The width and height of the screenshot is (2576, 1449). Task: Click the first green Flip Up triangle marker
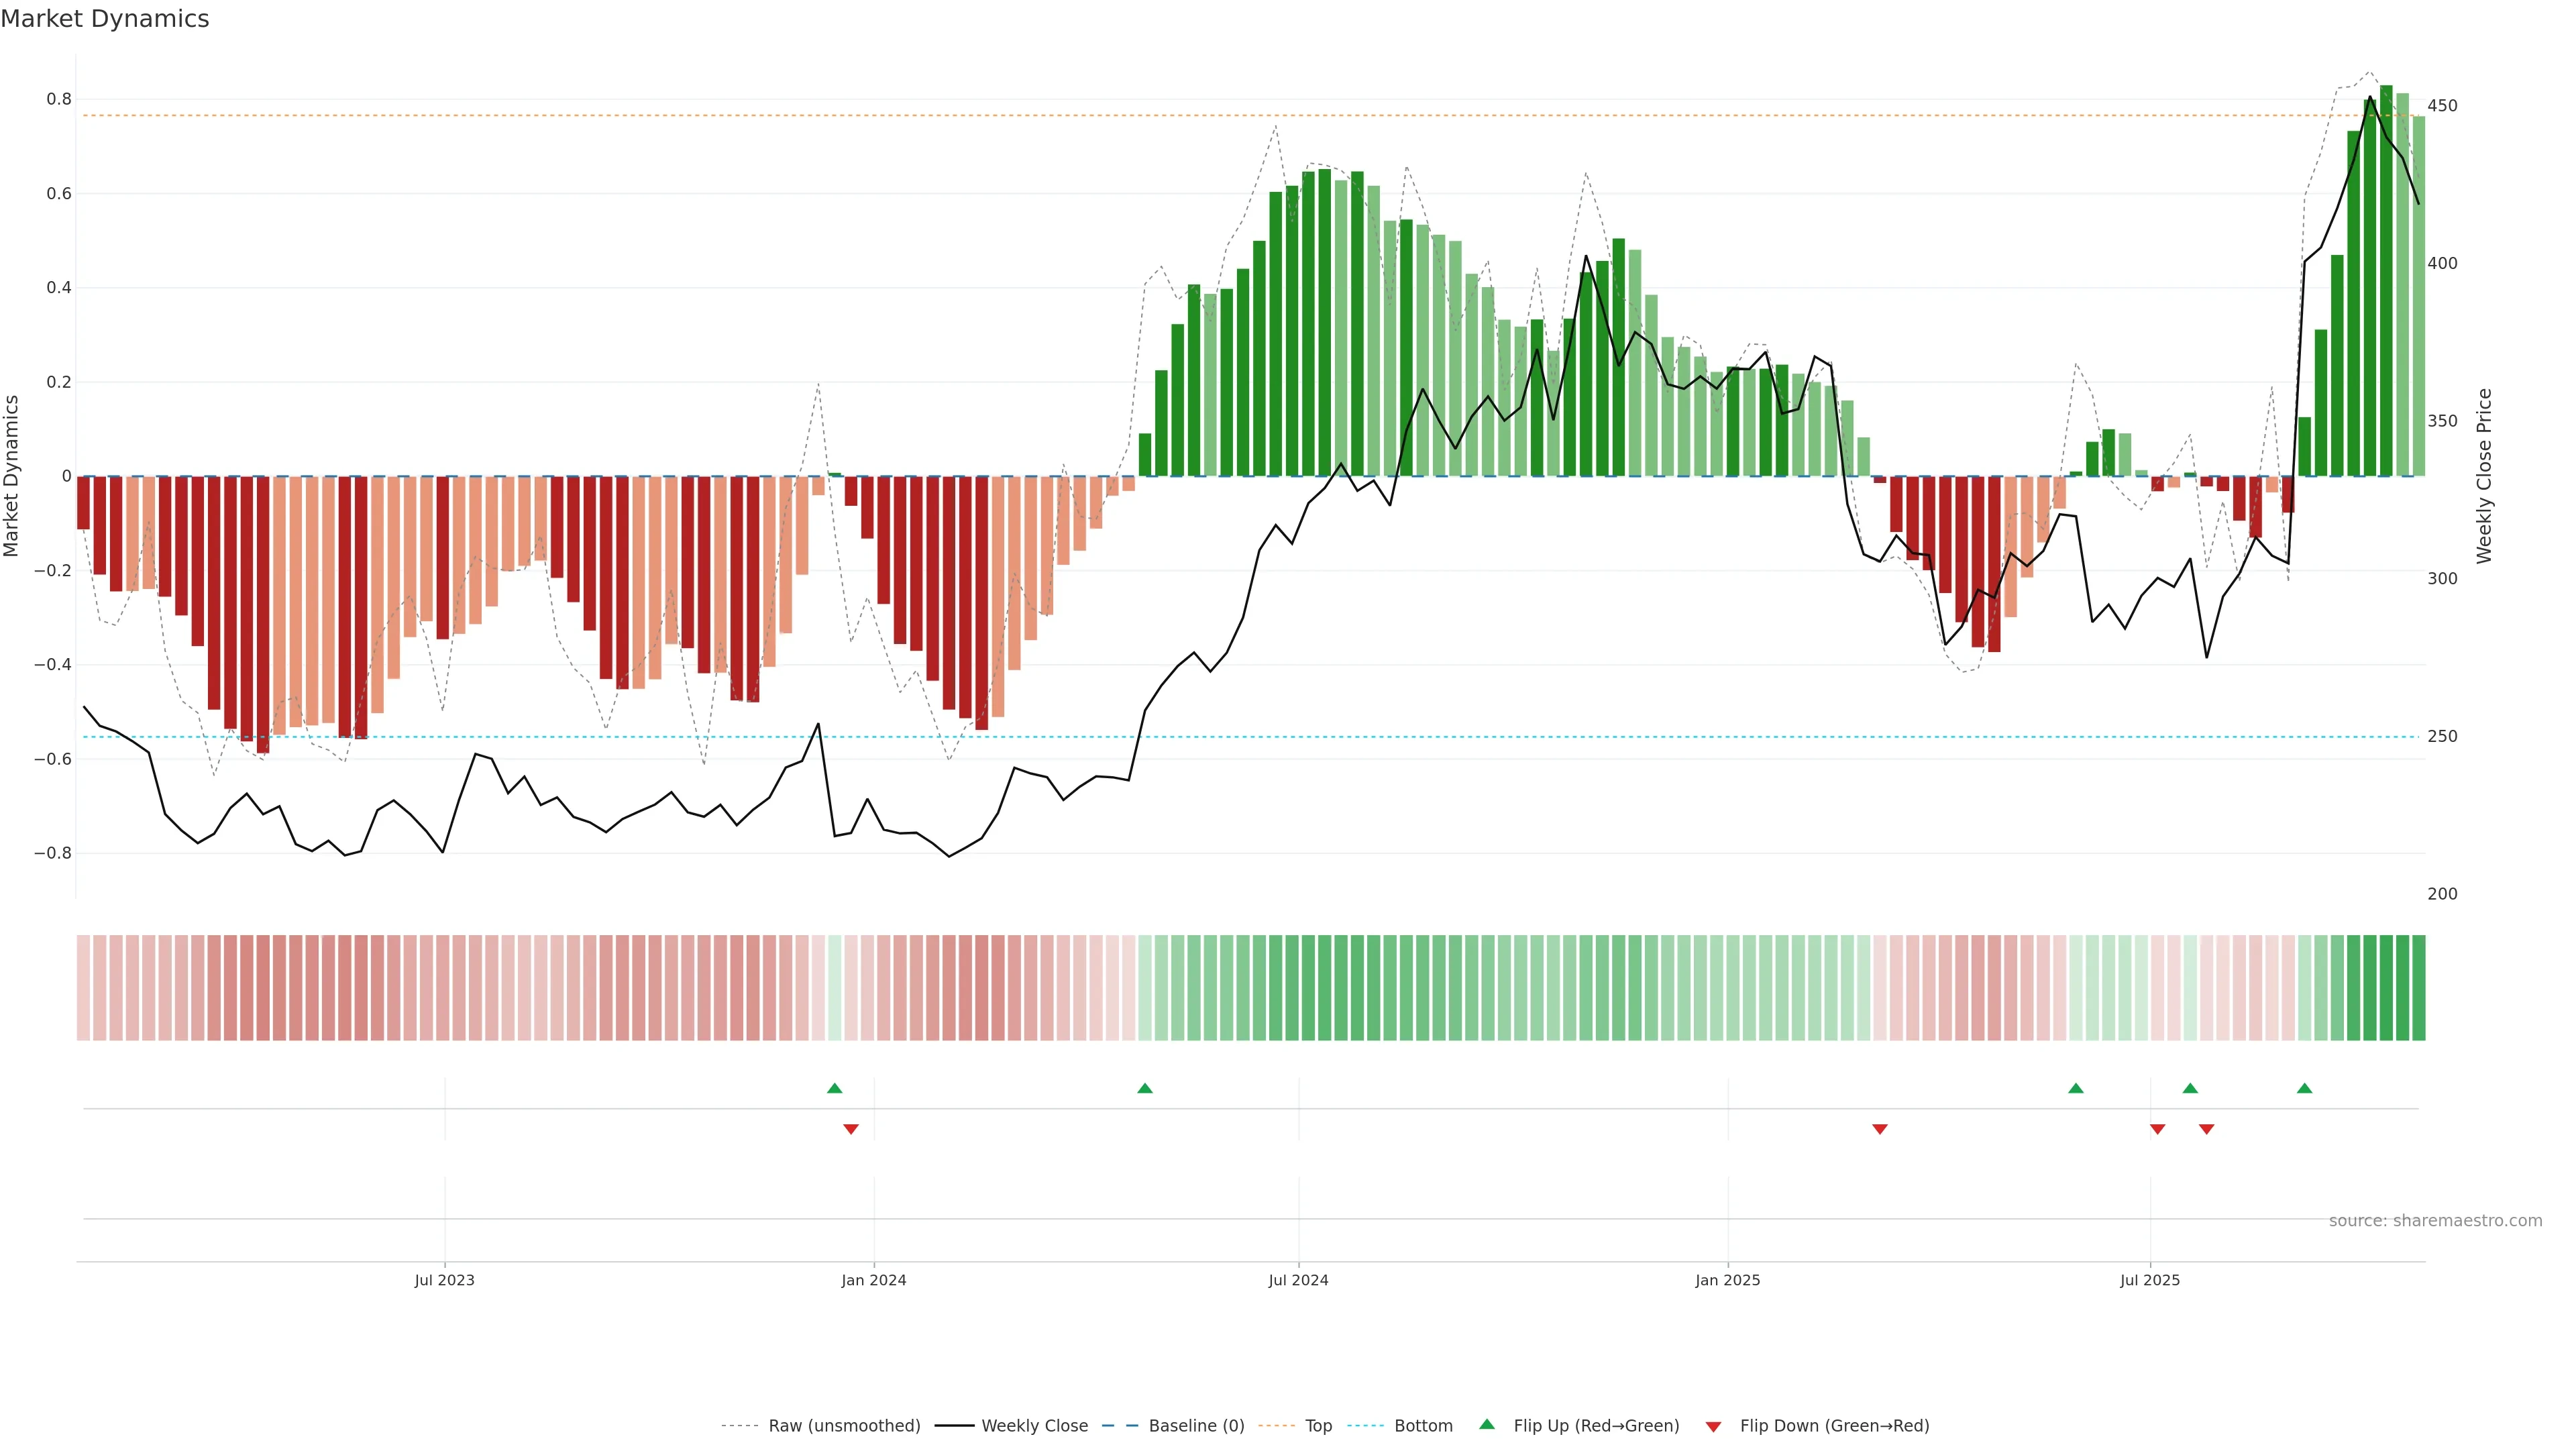pyautogui.click(x=834, y=1088)
